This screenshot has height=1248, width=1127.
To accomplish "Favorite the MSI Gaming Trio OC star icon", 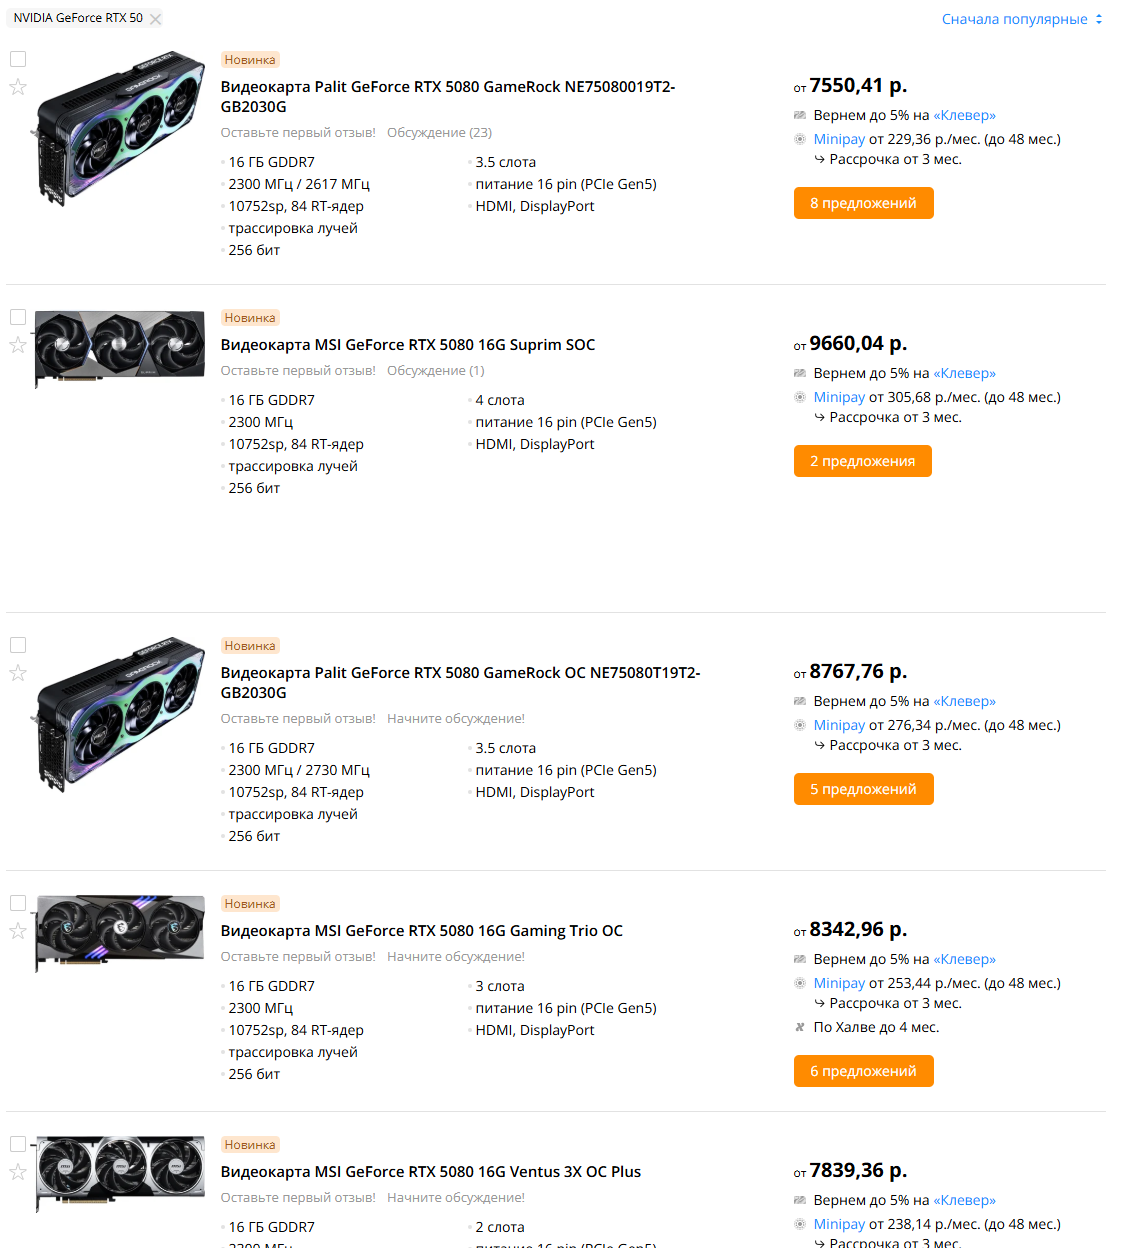I will coord(18,931).
